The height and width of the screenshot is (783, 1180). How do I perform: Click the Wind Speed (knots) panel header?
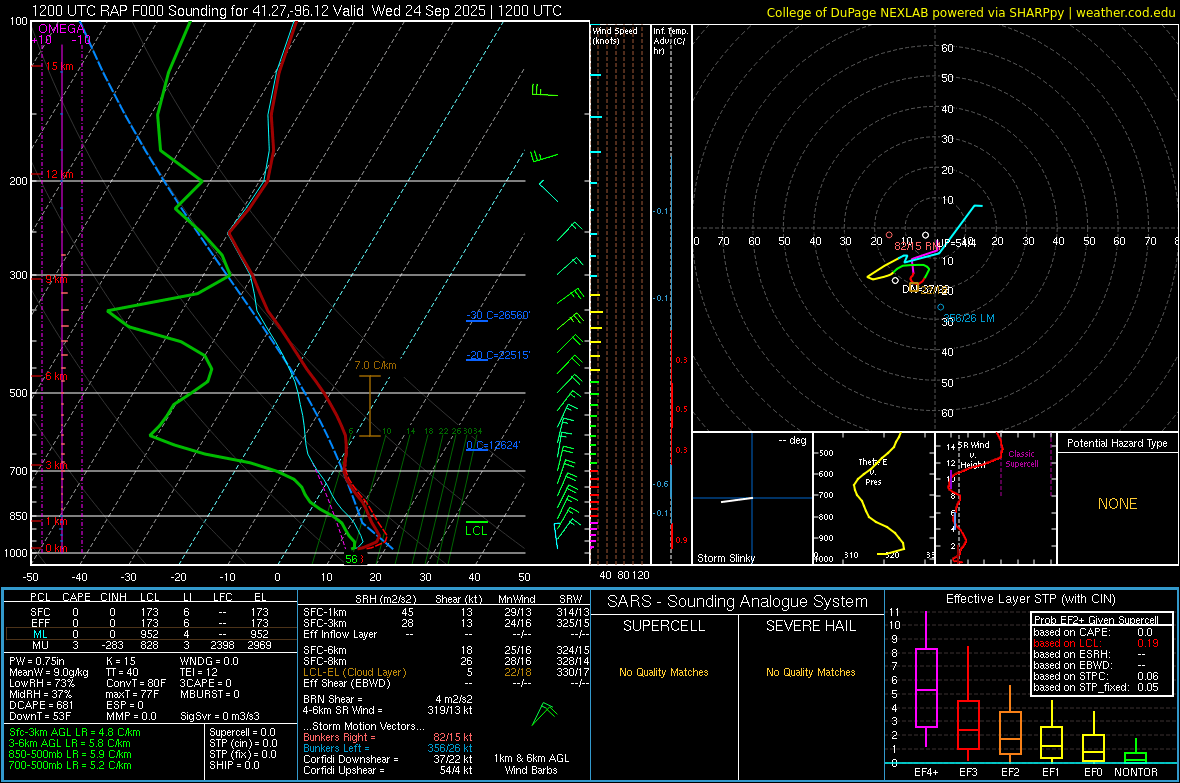(x=615, y=35)
